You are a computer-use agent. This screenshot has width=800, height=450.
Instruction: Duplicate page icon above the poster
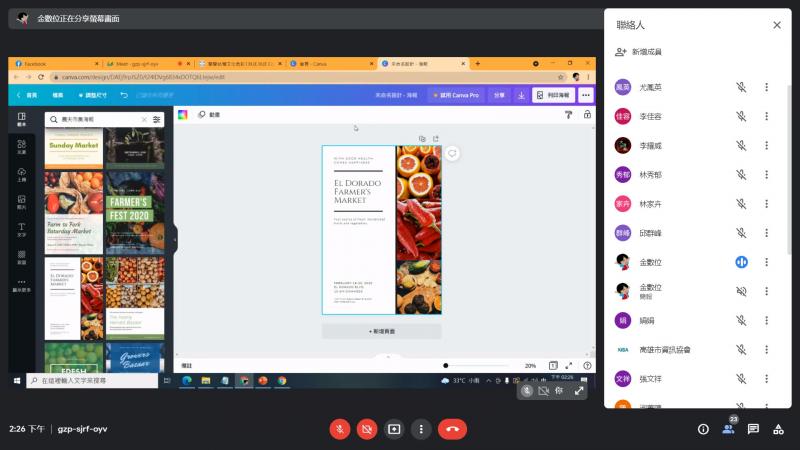click(x=422, y=139)
